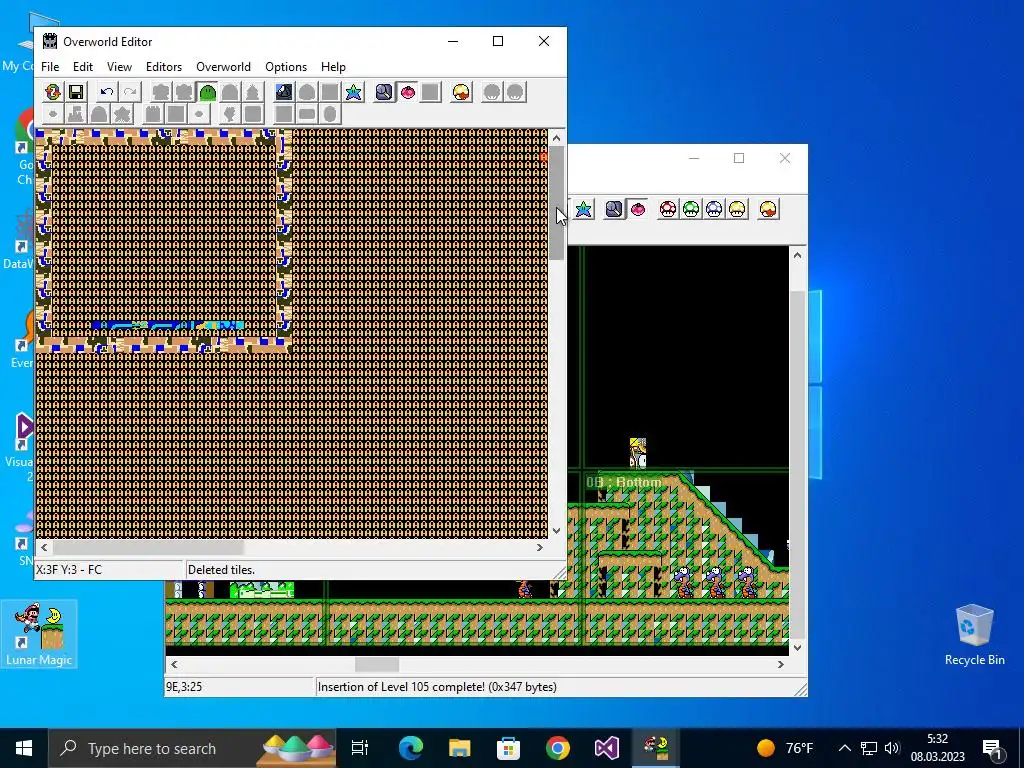1024x768 pixels.
Task: Toggle the pink berry button in Overworld Editor
Action: (x=408, y=92)
